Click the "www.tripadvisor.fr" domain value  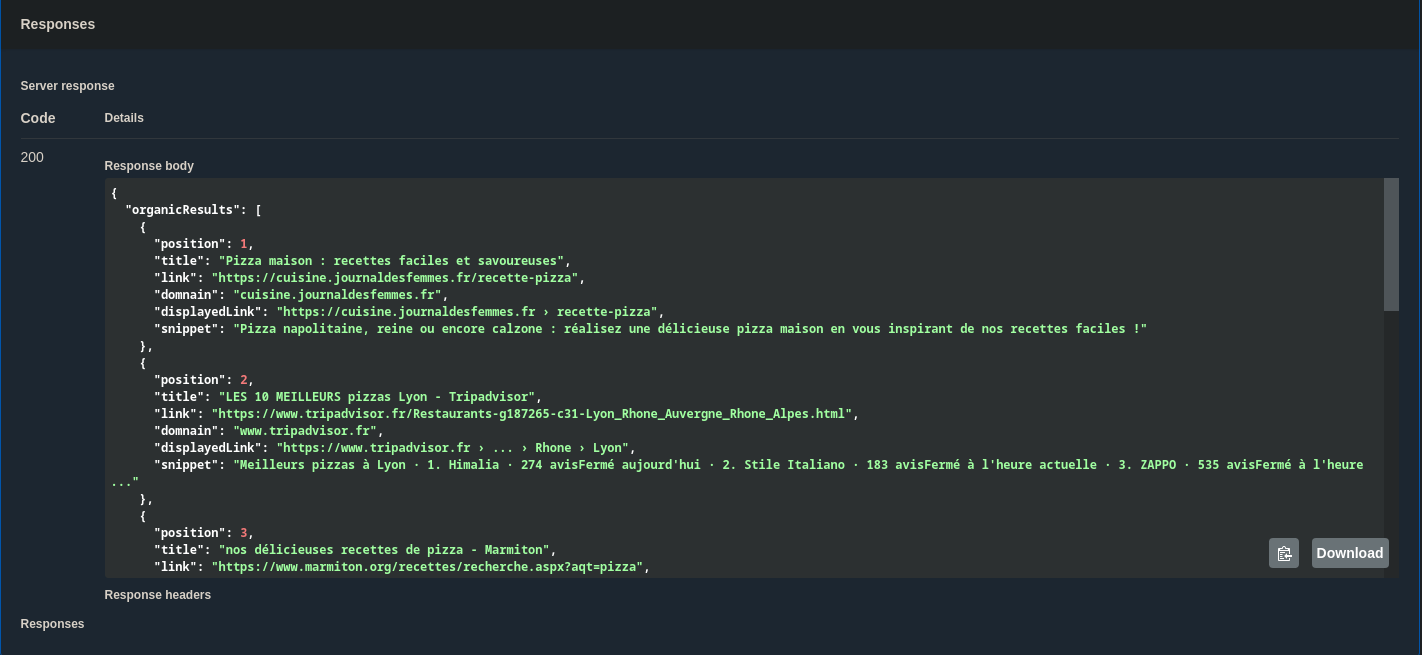pos(308,430)
